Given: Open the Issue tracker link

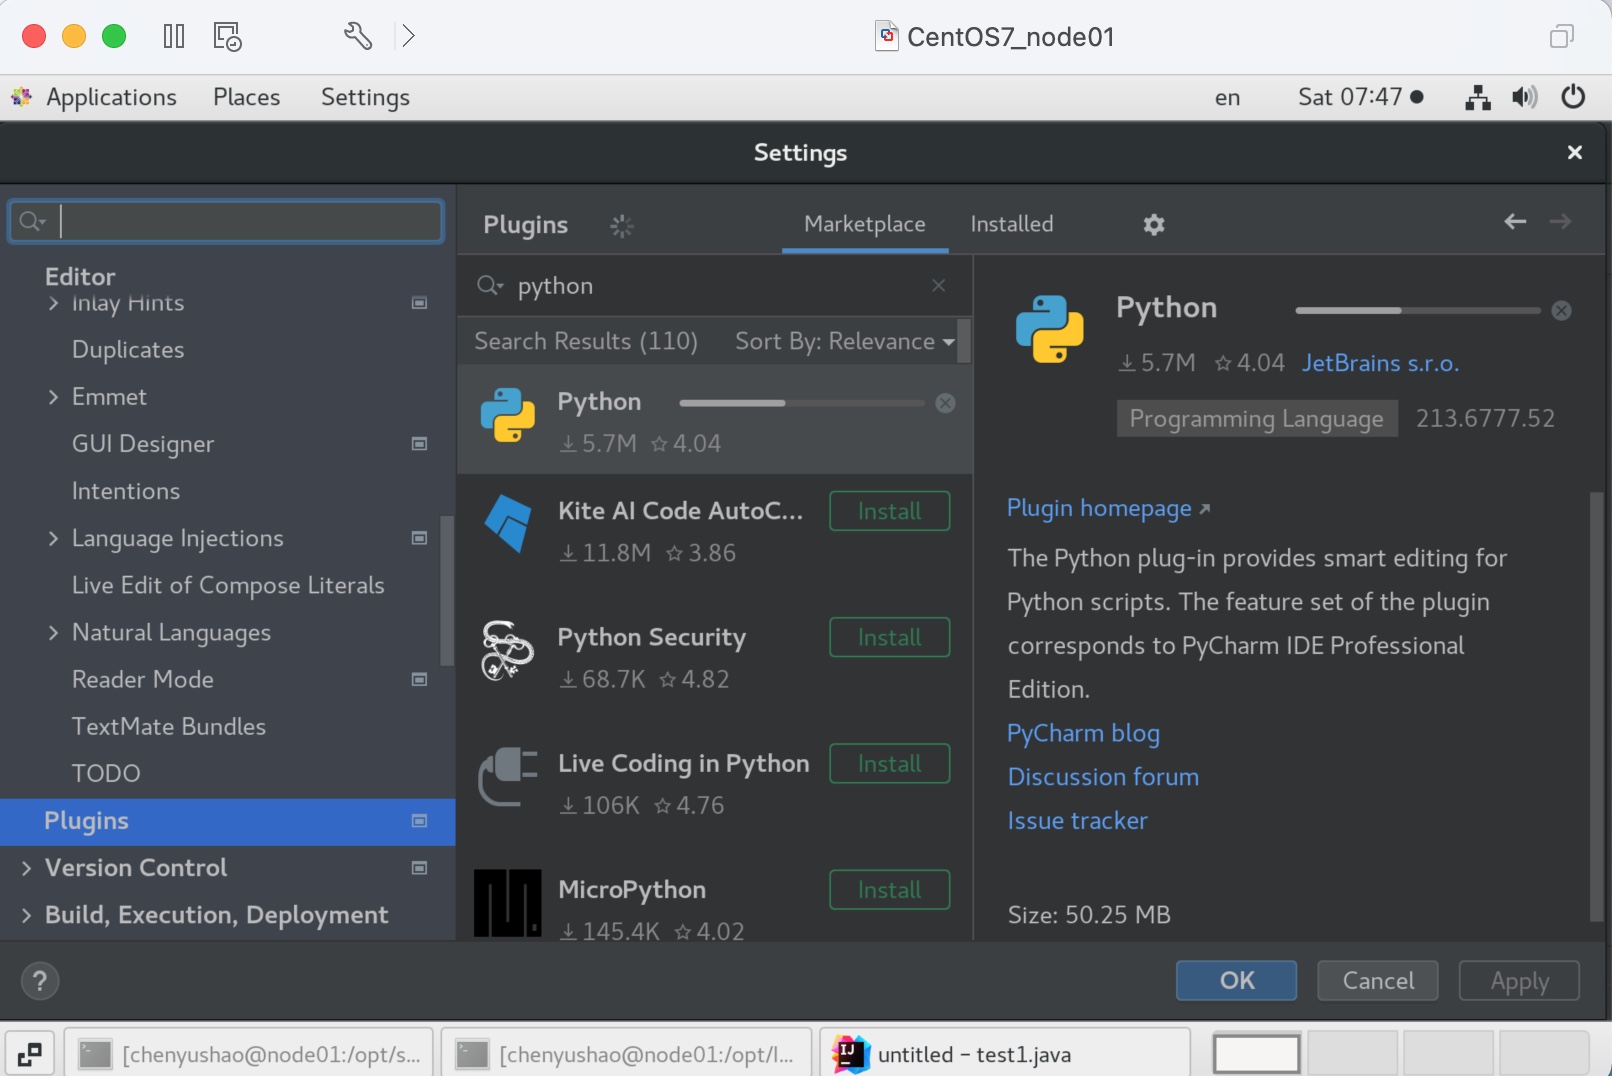Looking at the screenshot, I should pyautogui.click(x=1077, y=821).
